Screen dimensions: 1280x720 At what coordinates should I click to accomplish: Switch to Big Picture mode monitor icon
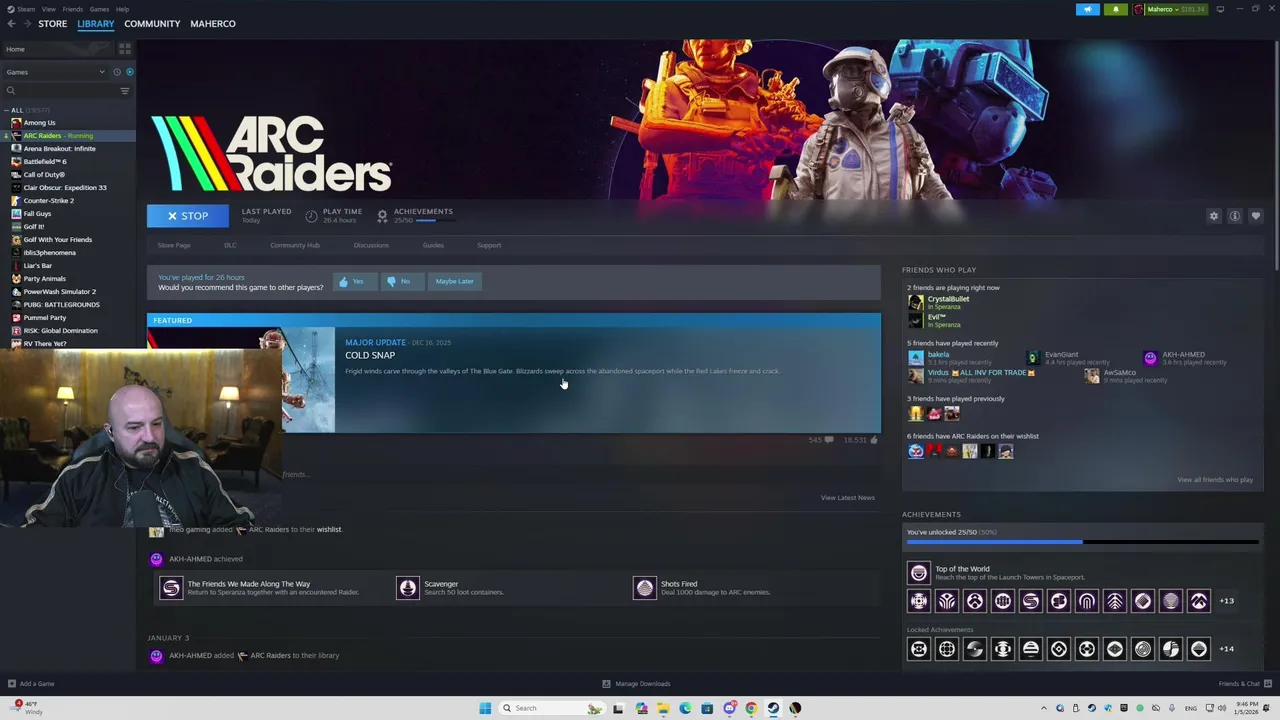1220,9
